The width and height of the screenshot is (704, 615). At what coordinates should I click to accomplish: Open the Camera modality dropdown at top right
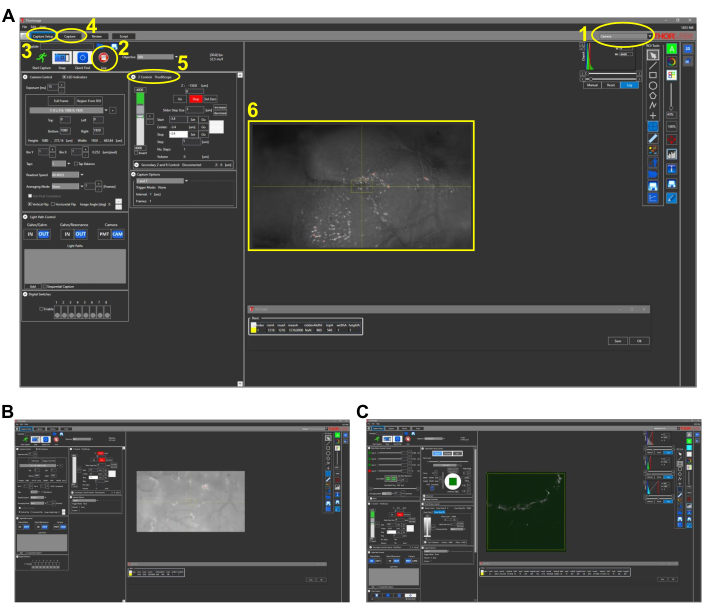point(625,36)
